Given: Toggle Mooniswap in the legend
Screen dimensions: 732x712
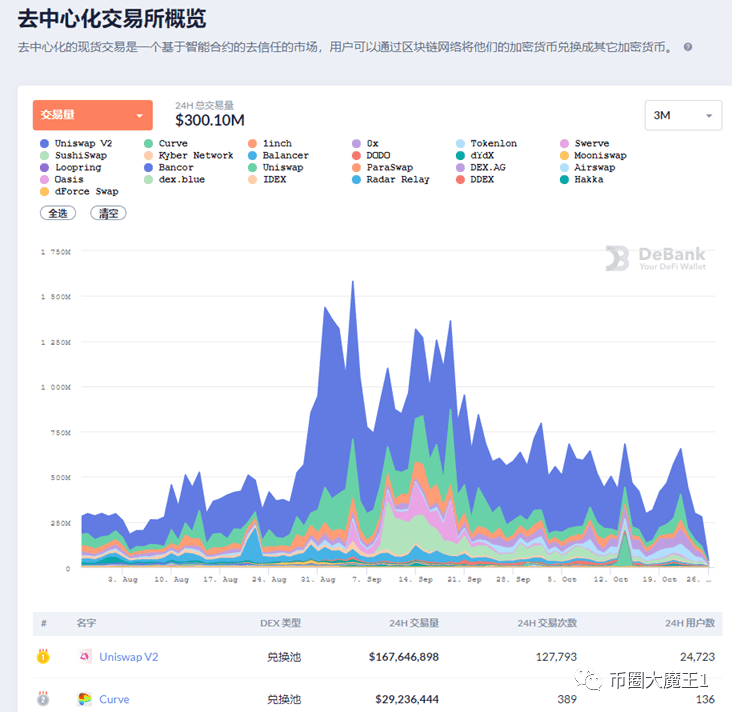Looking at the screenshot, I should coord(593,155).
